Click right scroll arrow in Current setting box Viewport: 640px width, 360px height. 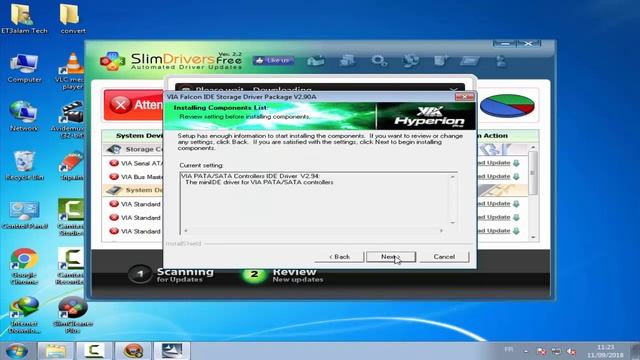441,231
